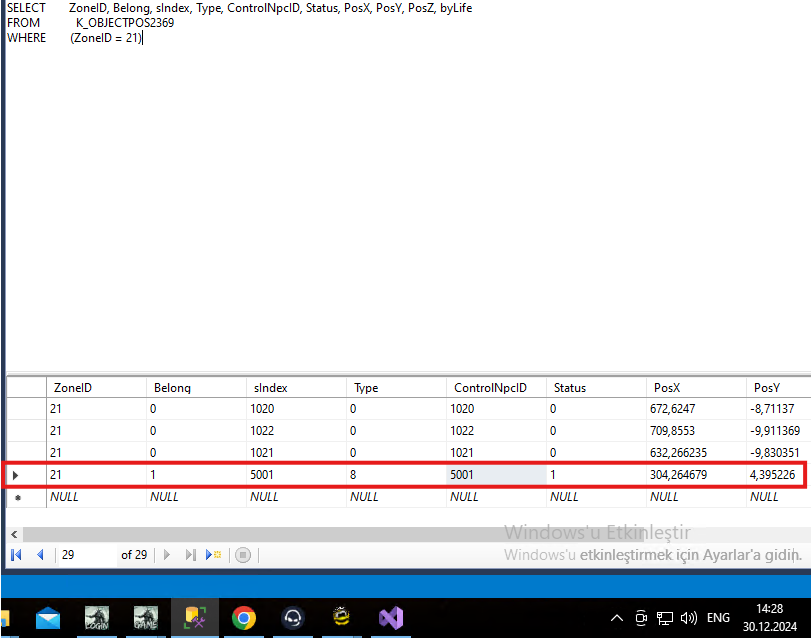Open the LOGIN app taskbar icon

coord(97,618)
